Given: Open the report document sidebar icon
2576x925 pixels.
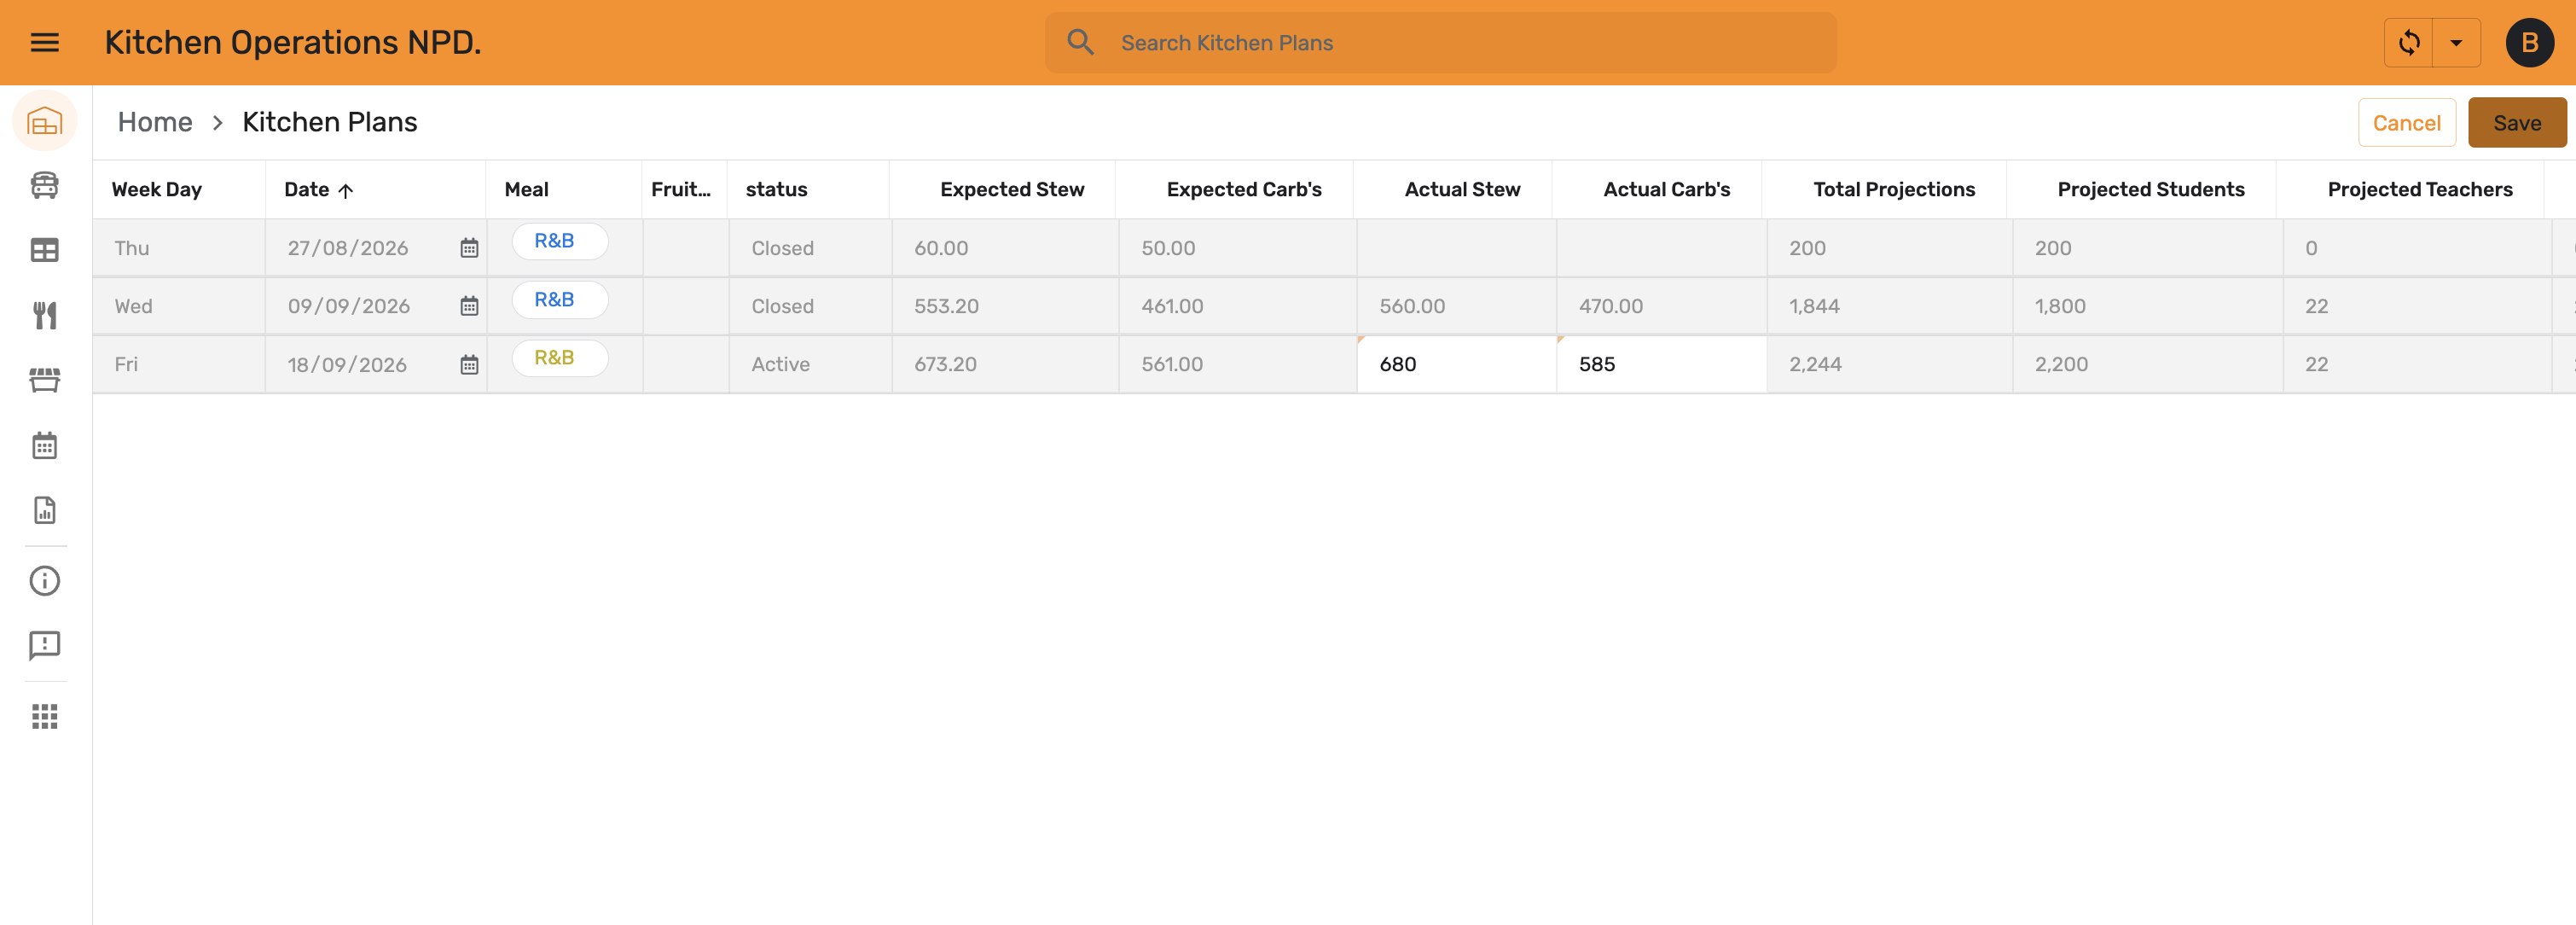Looking at the screenshot, I should point(45,510).
